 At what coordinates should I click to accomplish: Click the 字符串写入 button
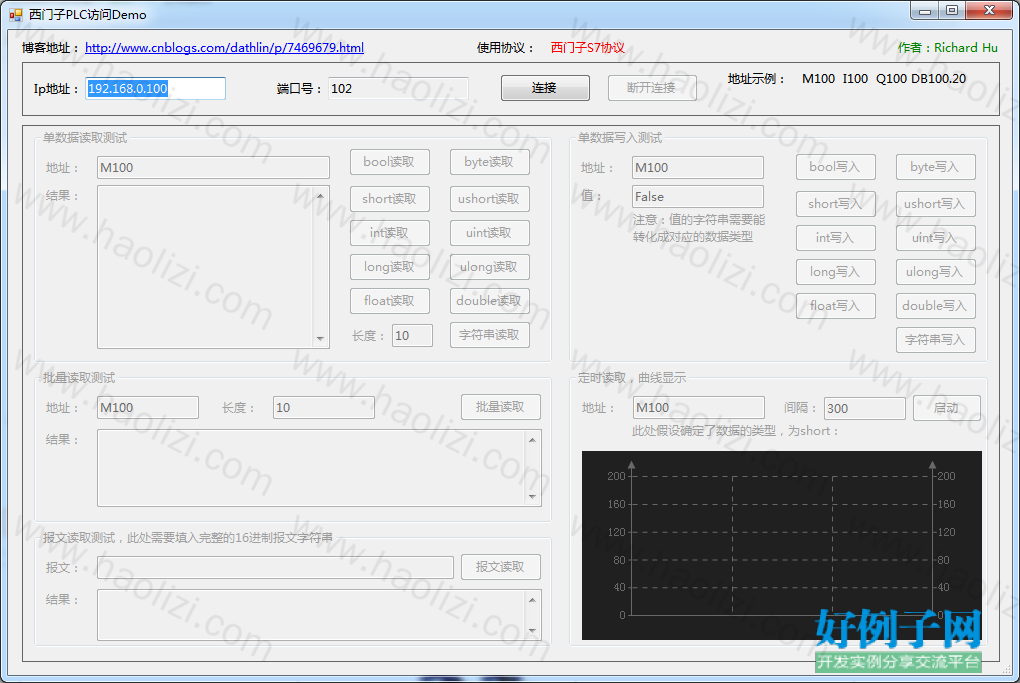(x=935, y=340)
